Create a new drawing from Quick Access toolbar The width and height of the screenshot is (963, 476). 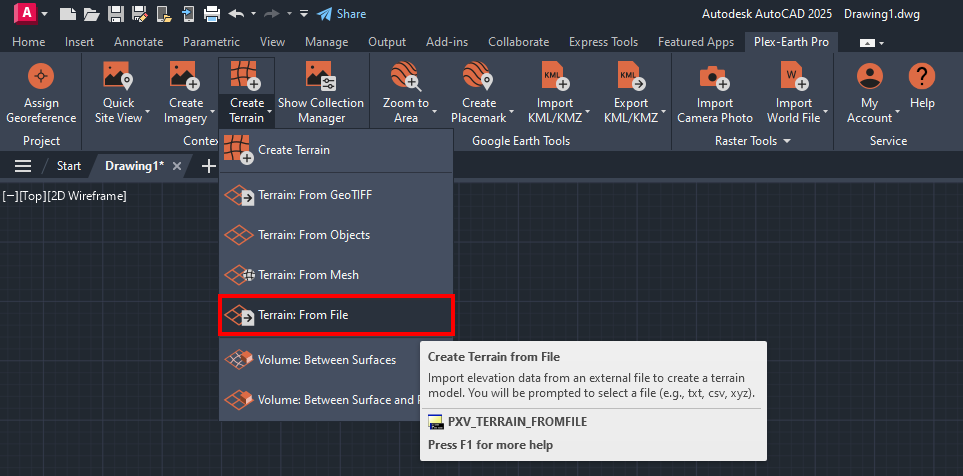click(67, 14)
